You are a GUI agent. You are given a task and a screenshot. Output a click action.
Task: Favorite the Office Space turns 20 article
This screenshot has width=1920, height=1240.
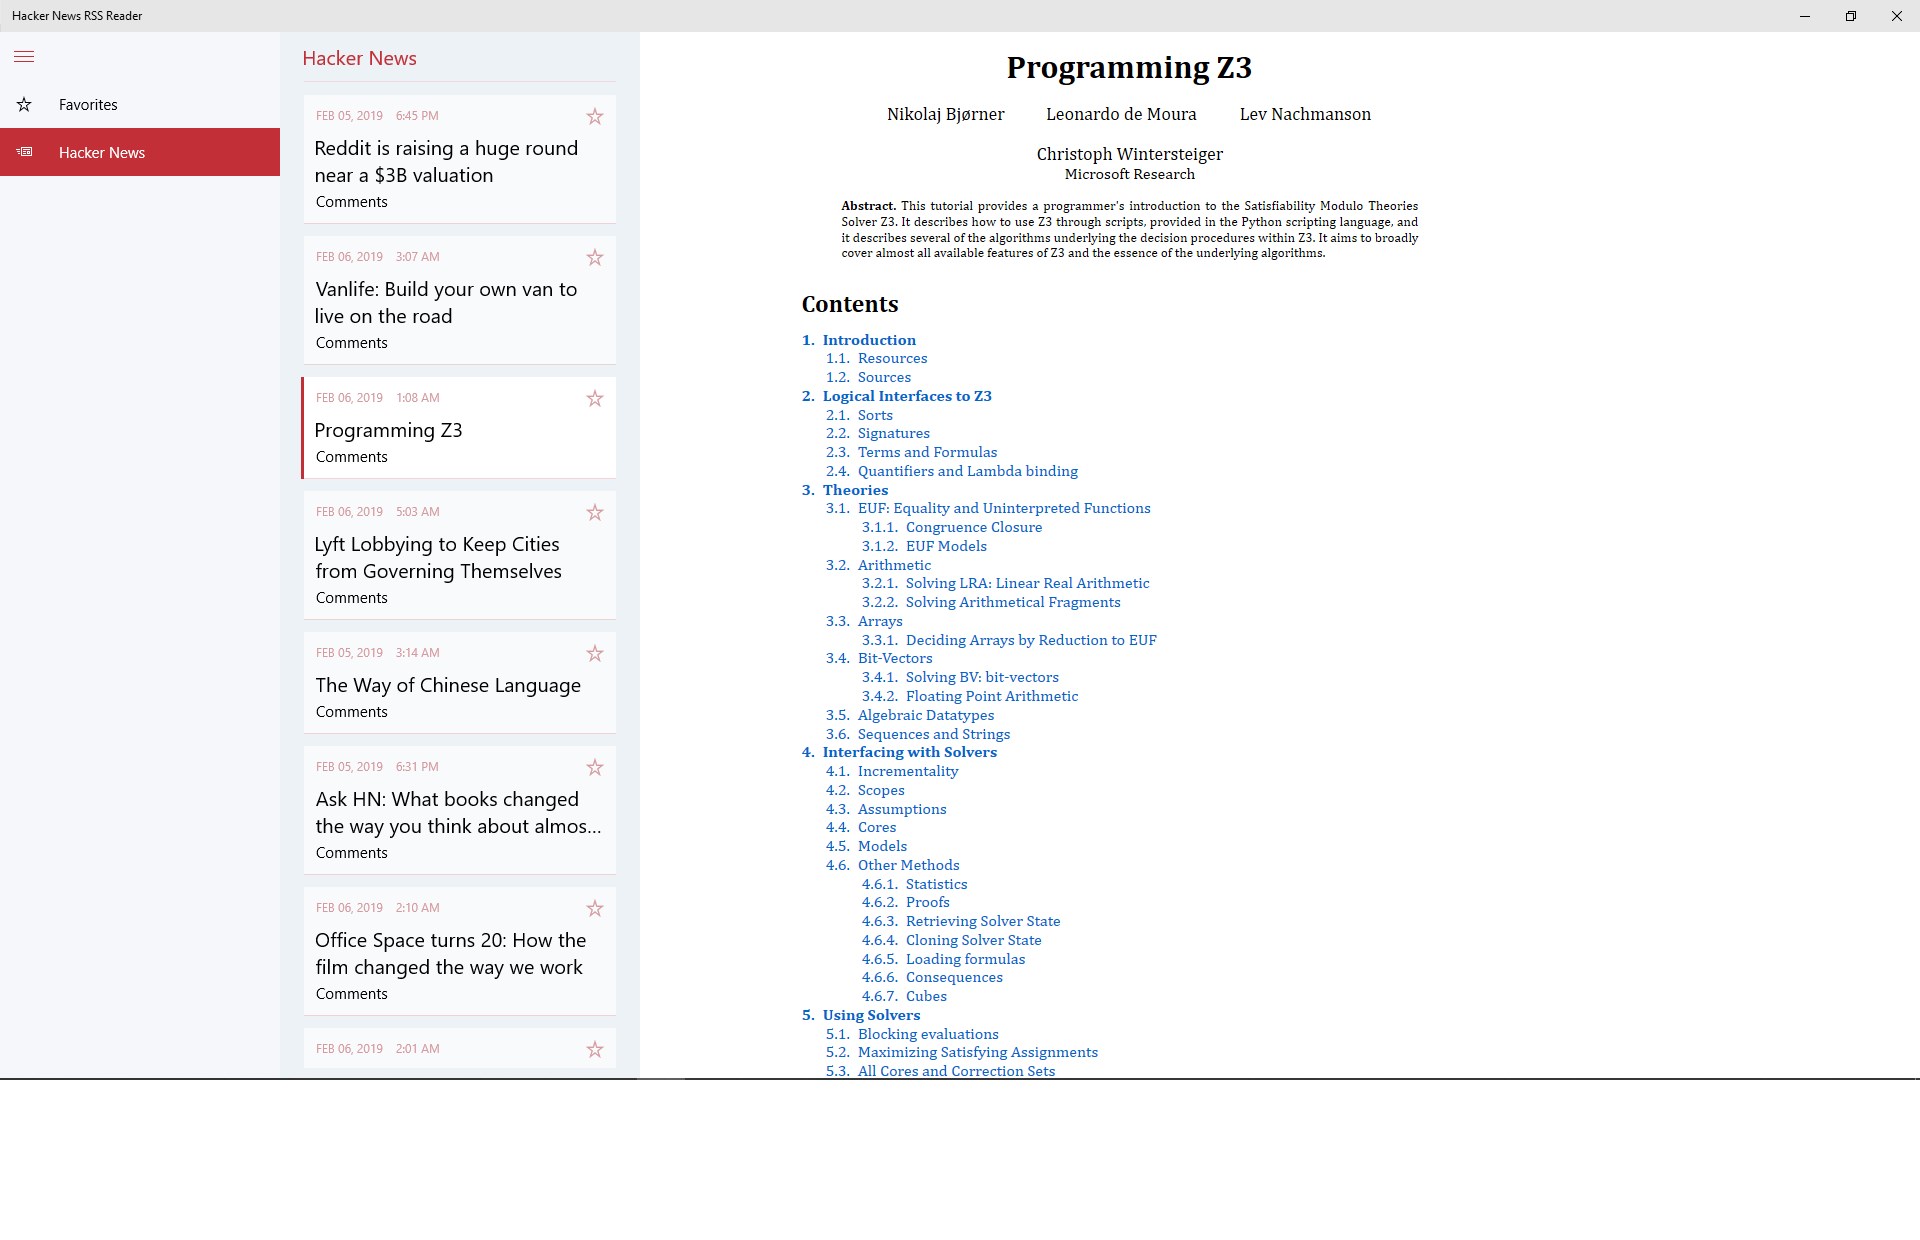click(x=595, y=909)
